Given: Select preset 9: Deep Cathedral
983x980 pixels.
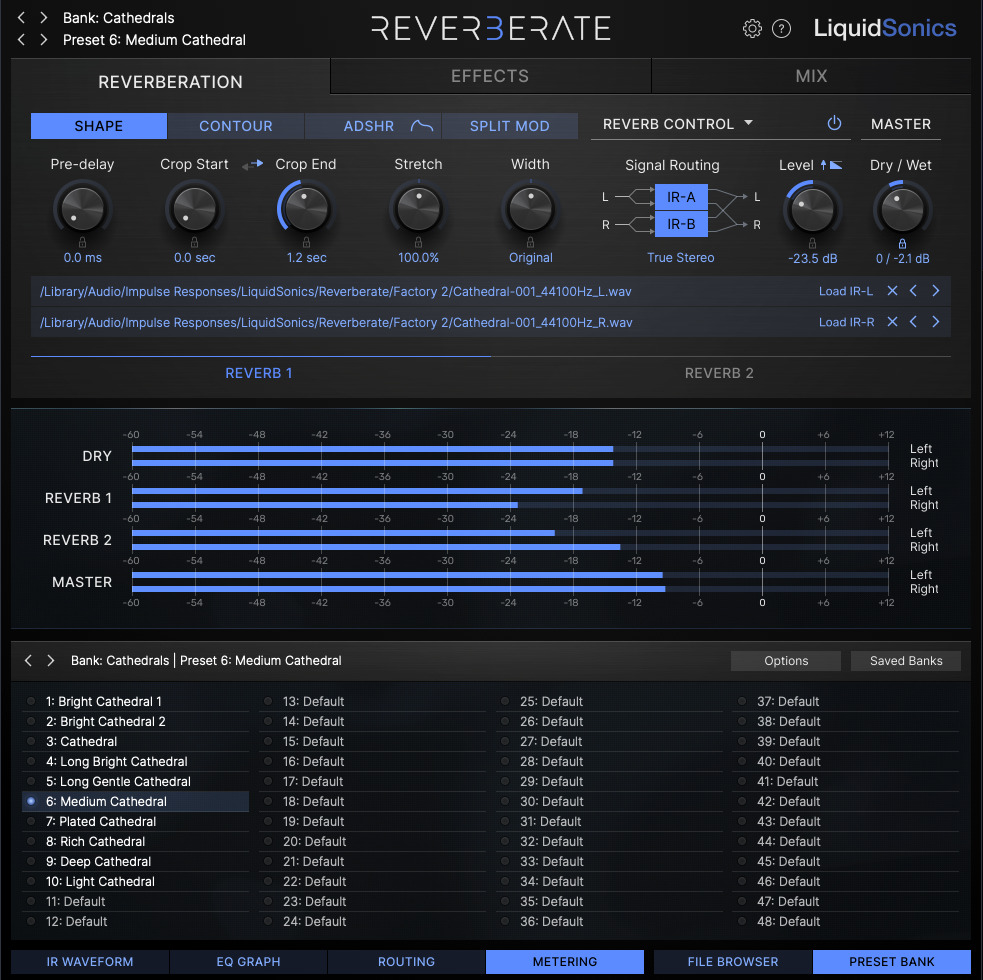Looking at the screenshot, I should (x=135, y=861).
